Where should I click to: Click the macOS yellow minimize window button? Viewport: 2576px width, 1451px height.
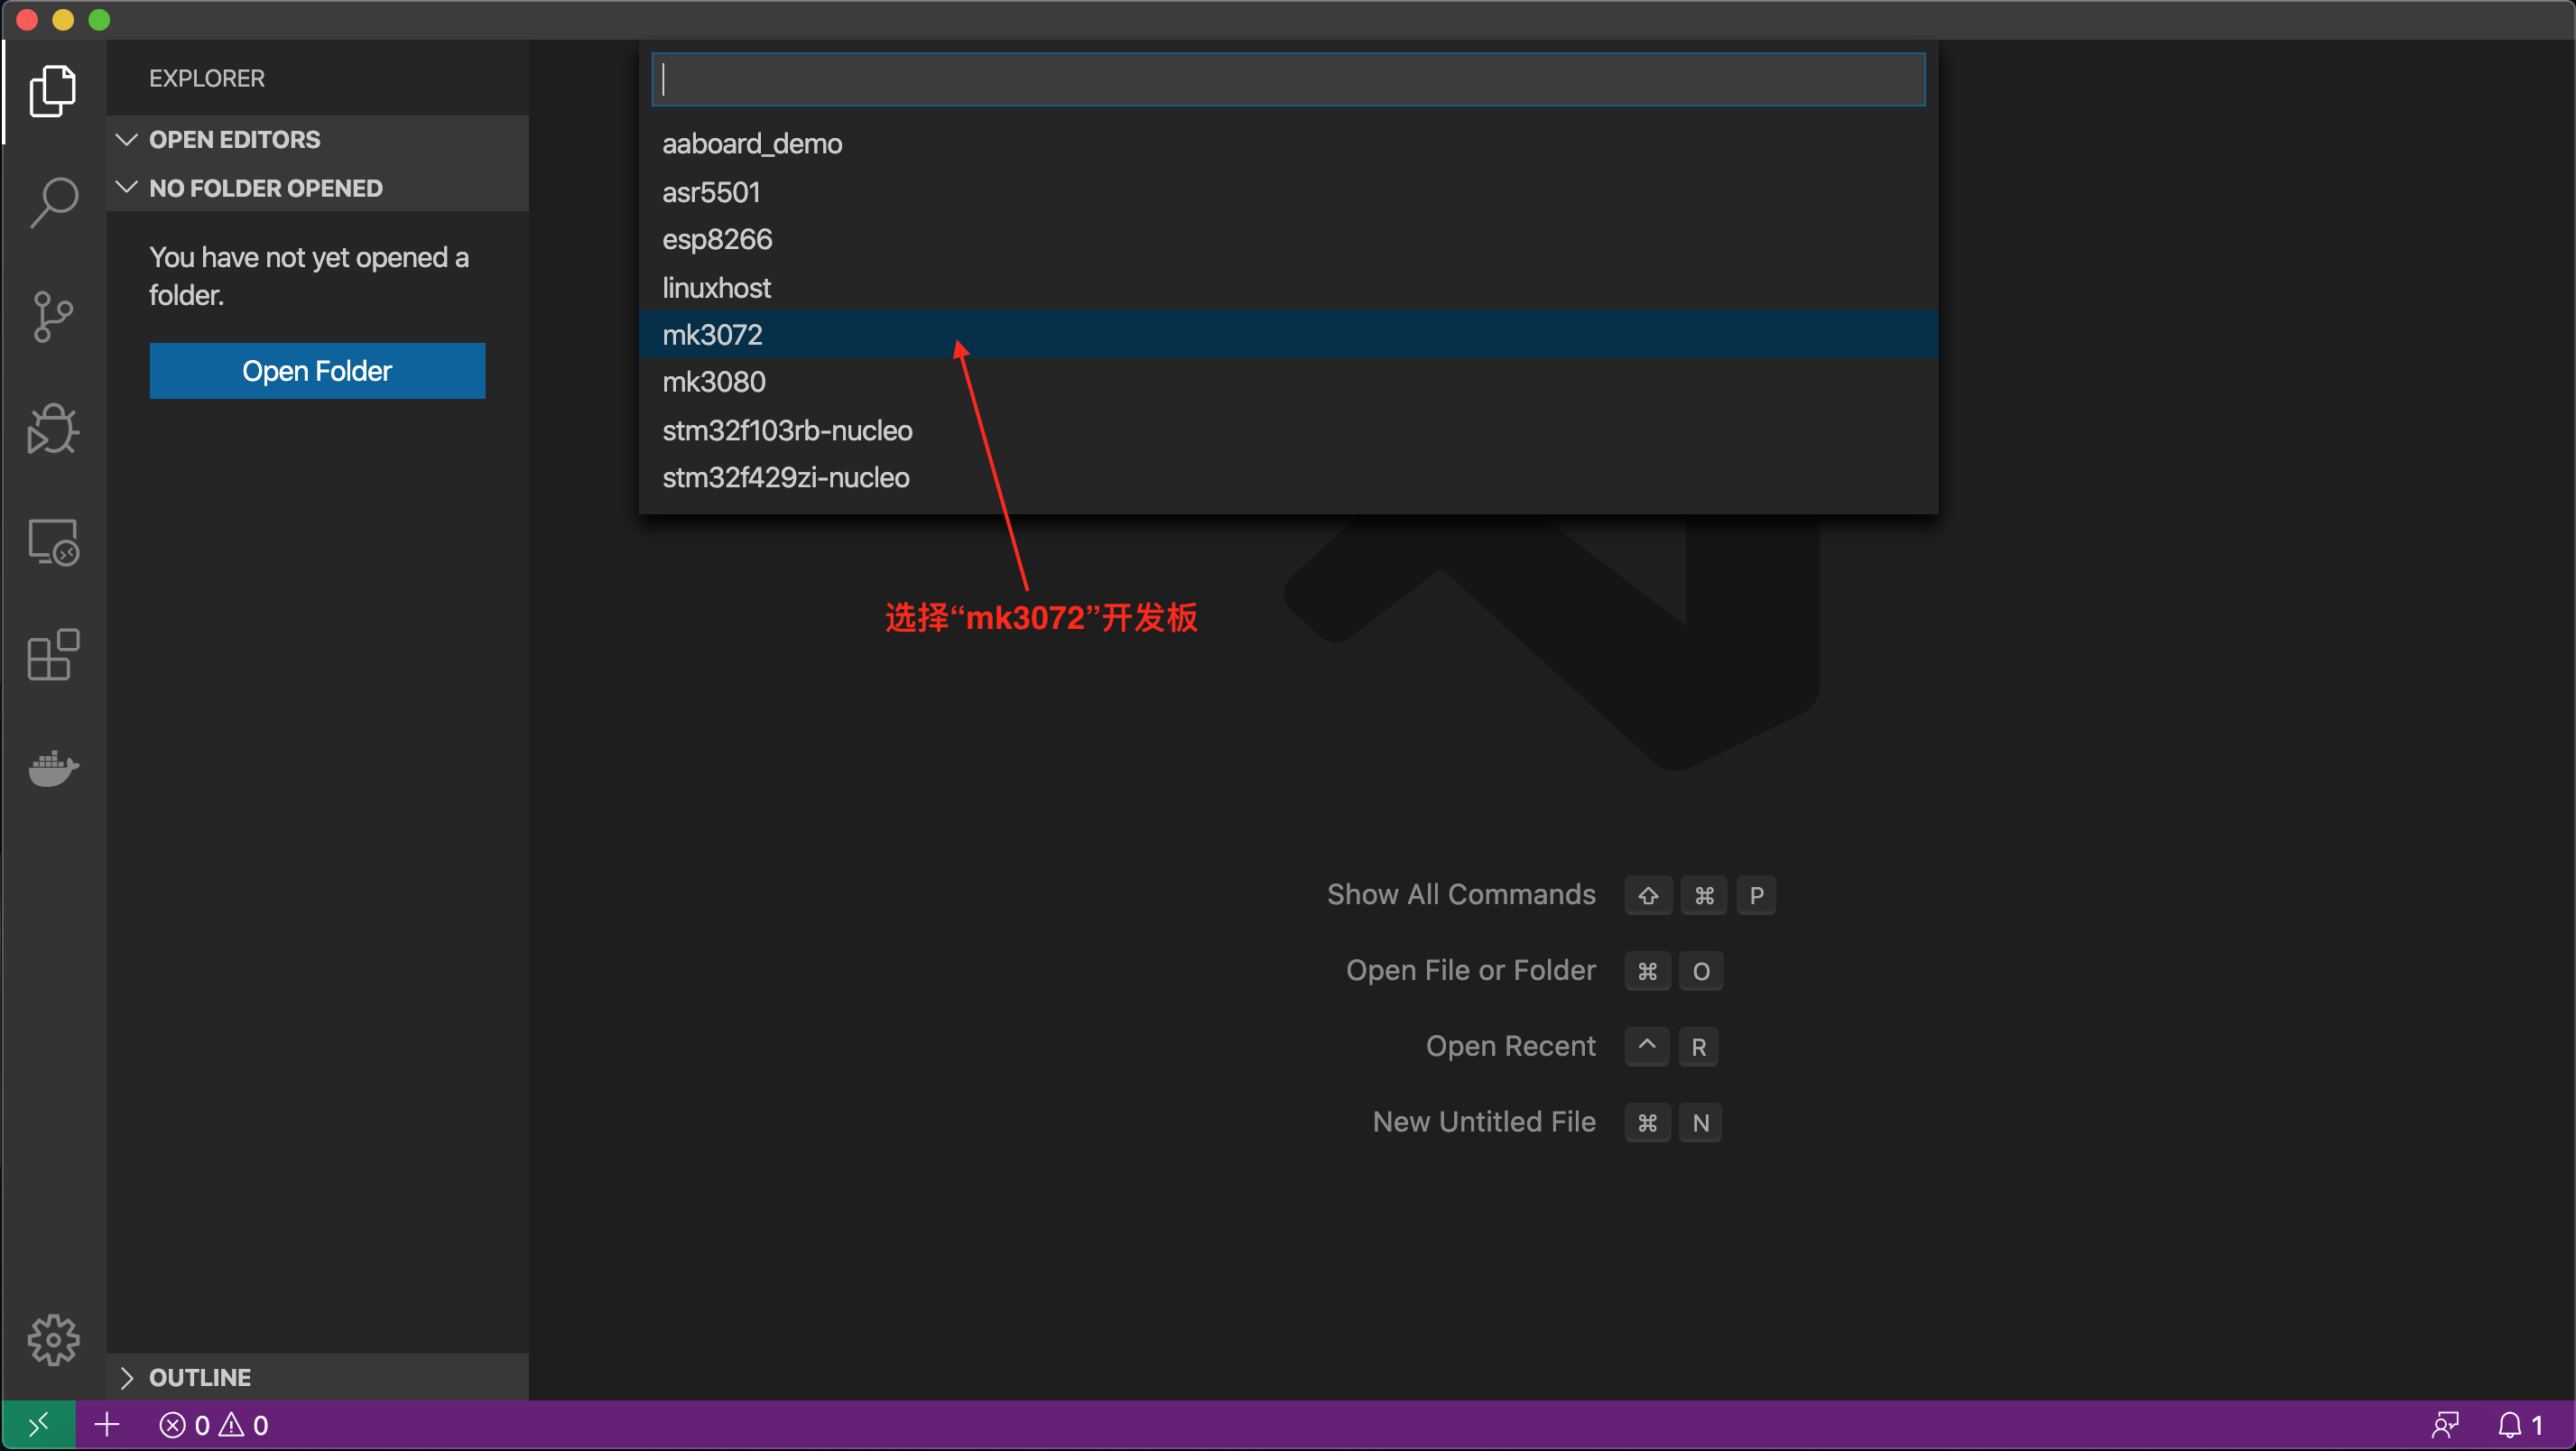(x=63, y=19)
